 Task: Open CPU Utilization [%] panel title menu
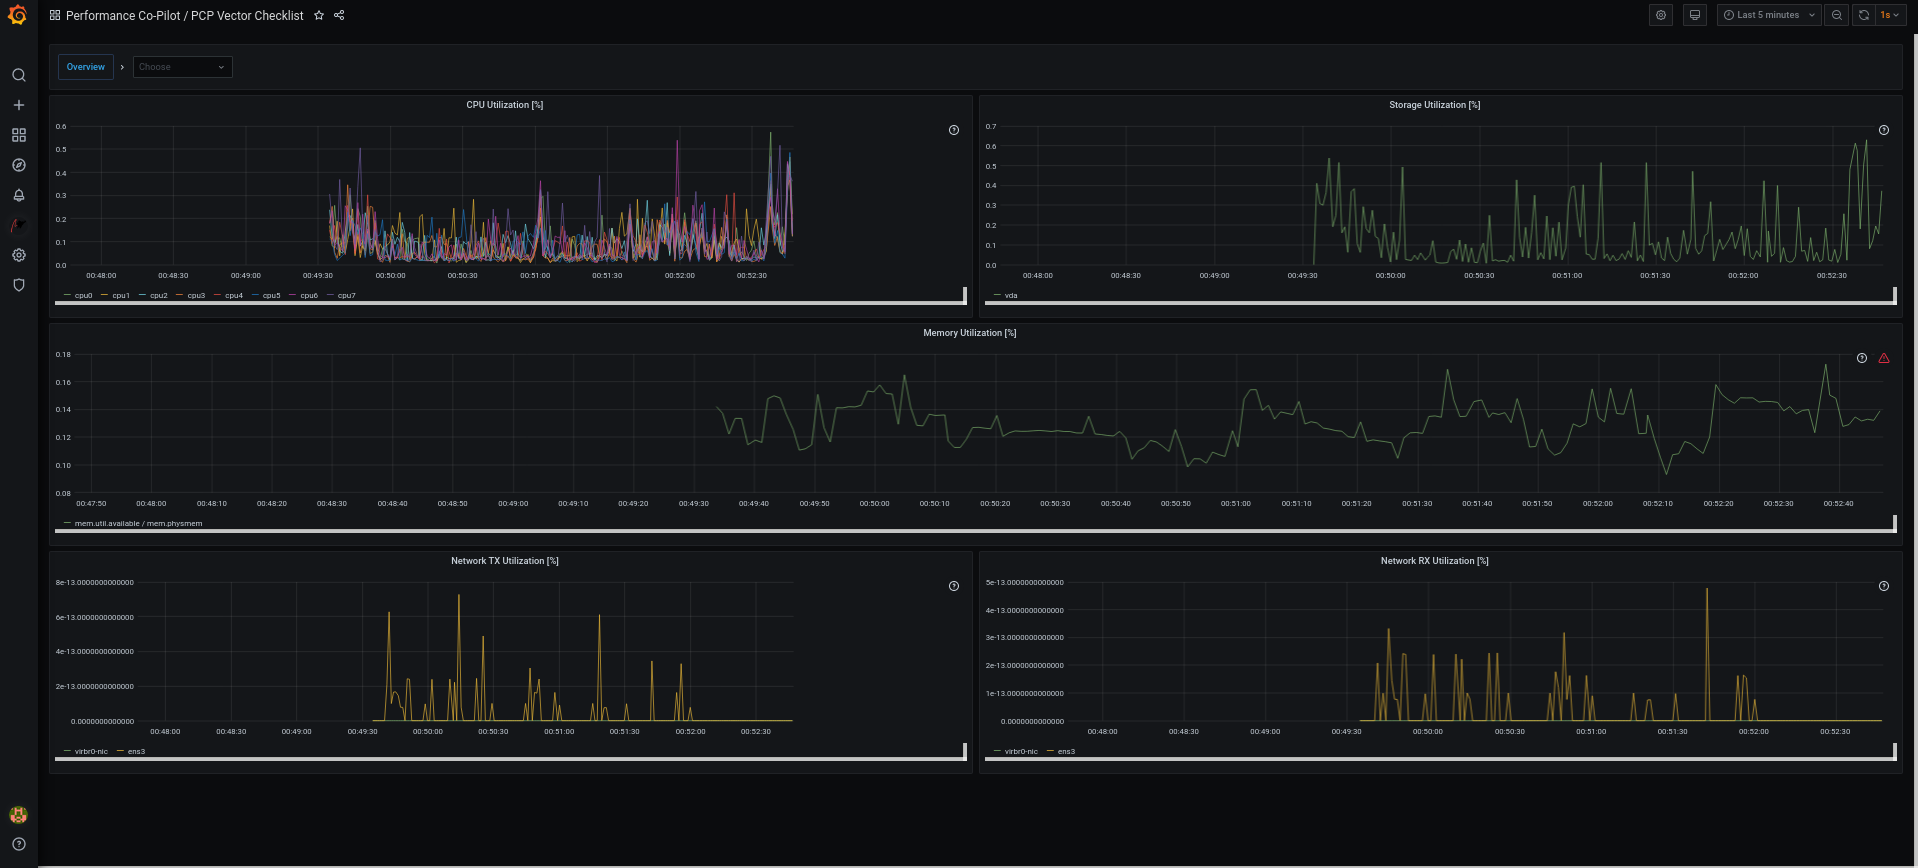(504, 105)
